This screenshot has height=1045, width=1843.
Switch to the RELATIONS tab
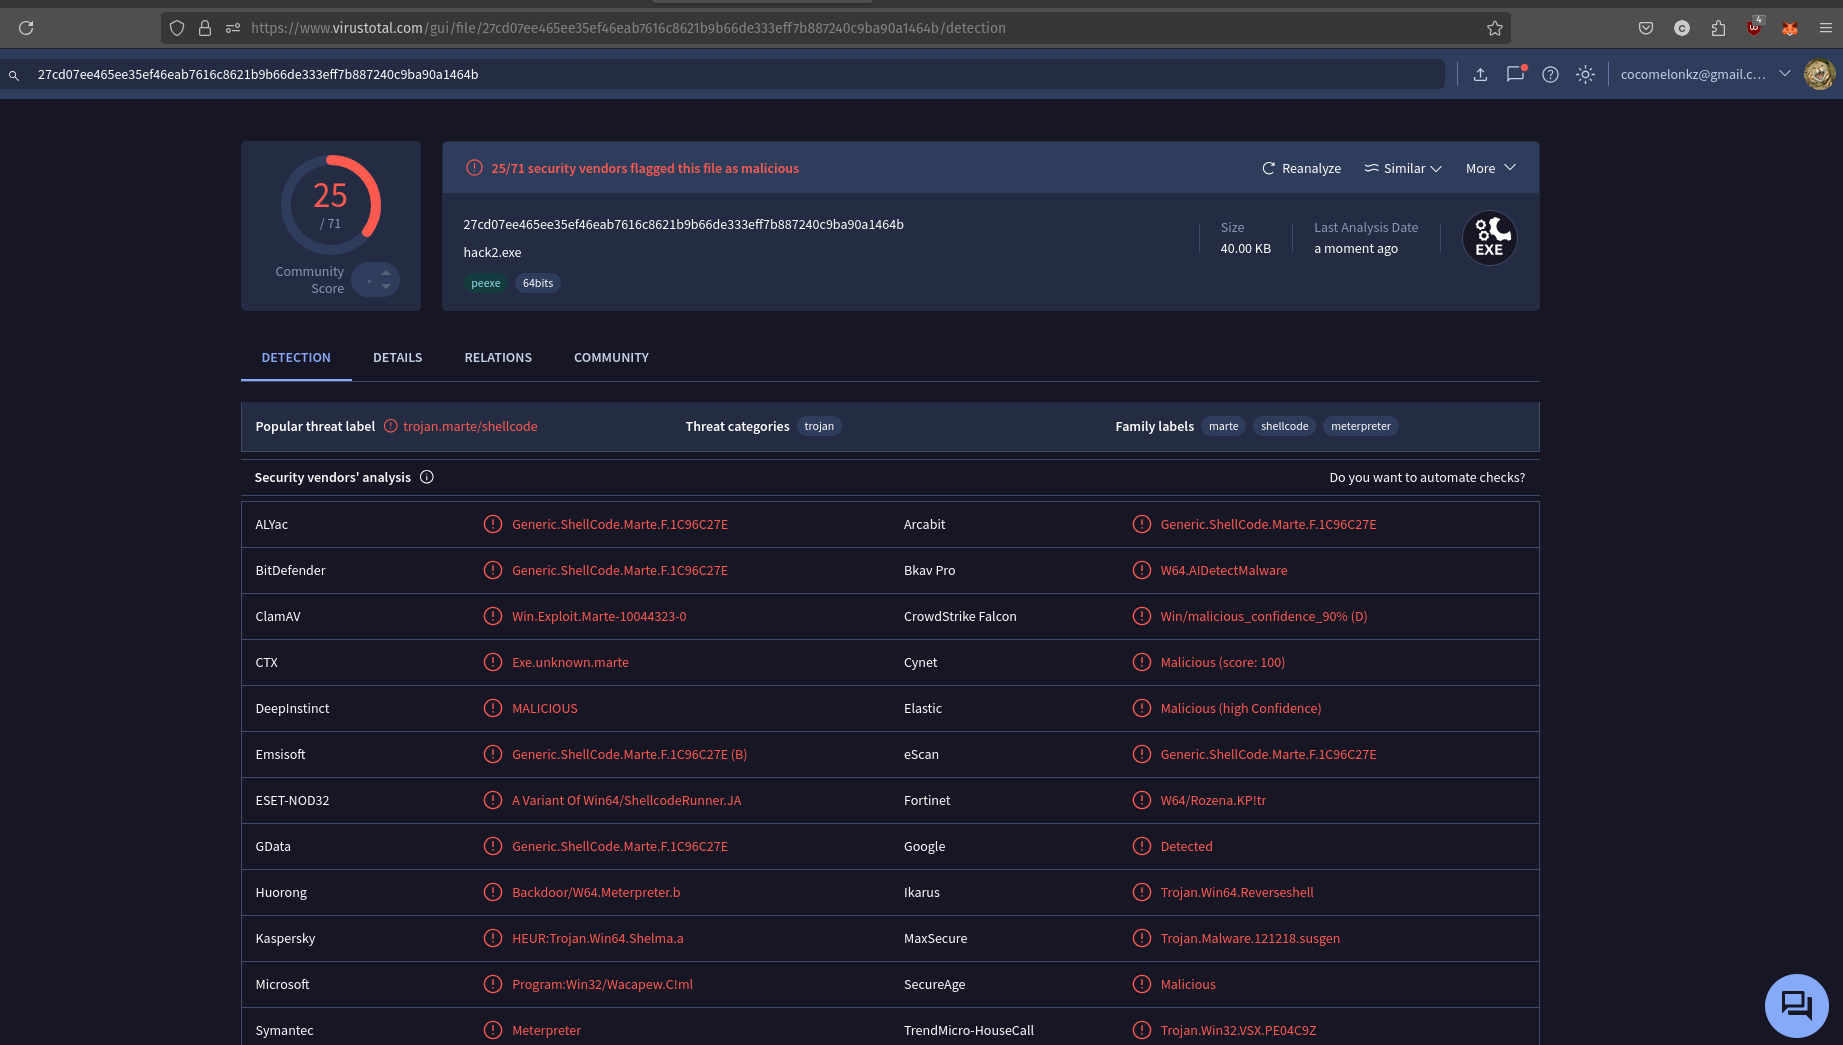498,357
